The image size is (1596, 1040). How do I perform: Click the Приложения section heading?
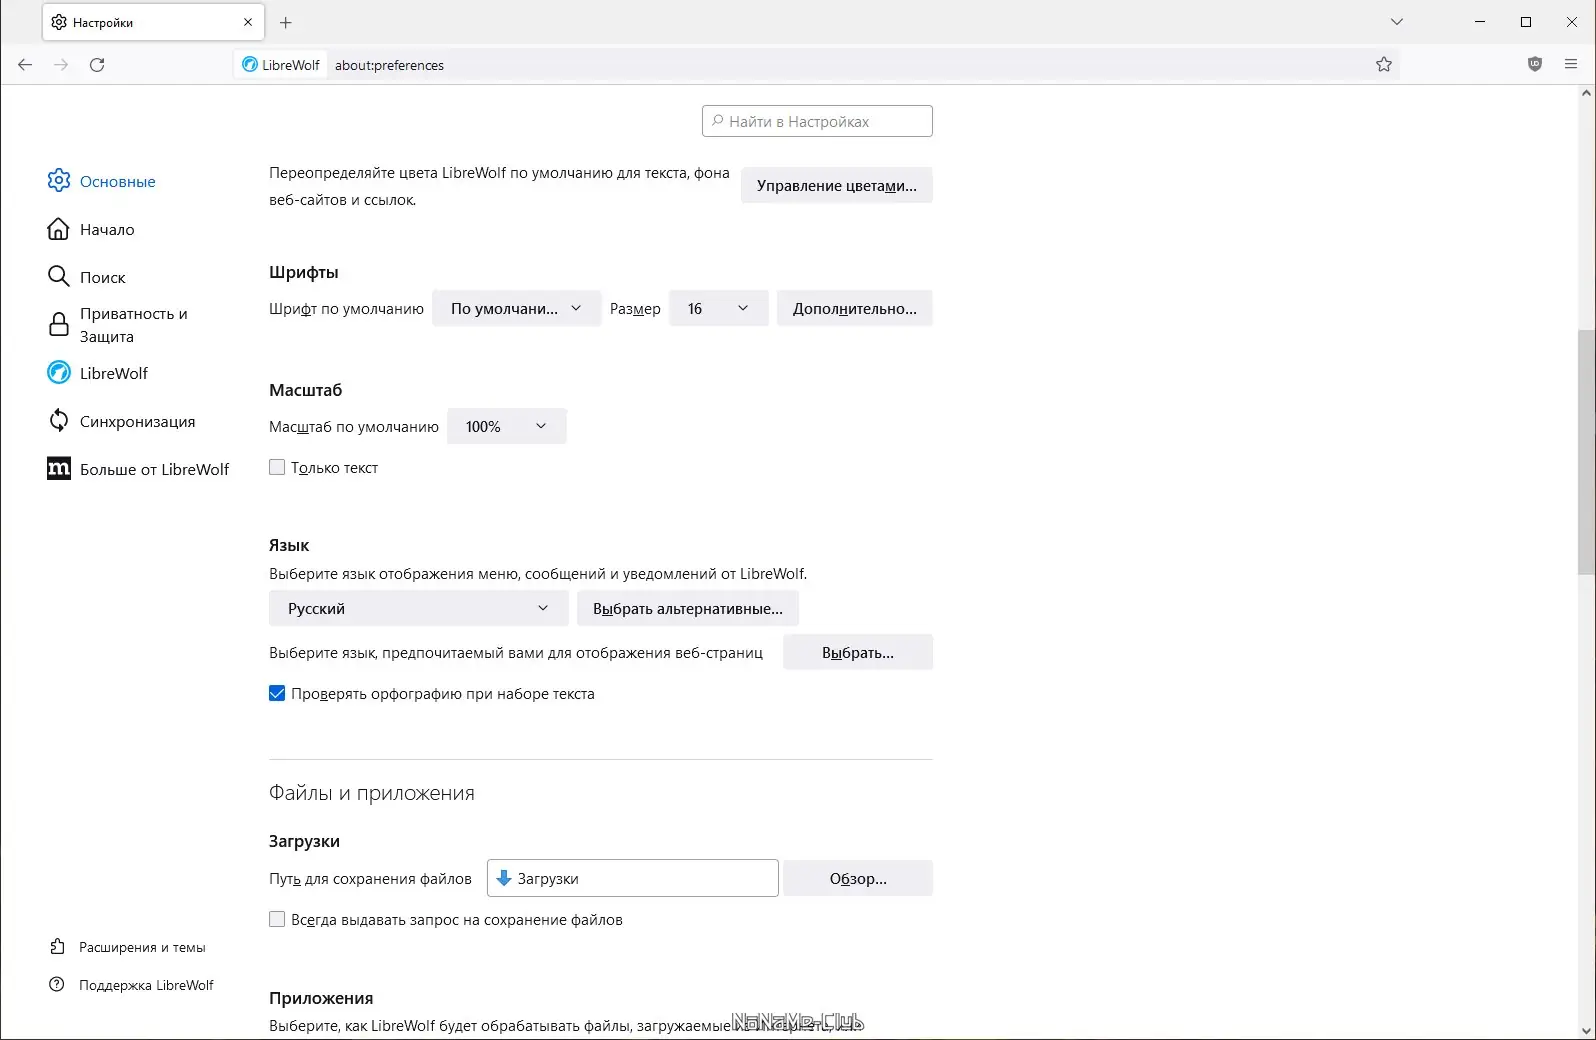click(321, 998)
